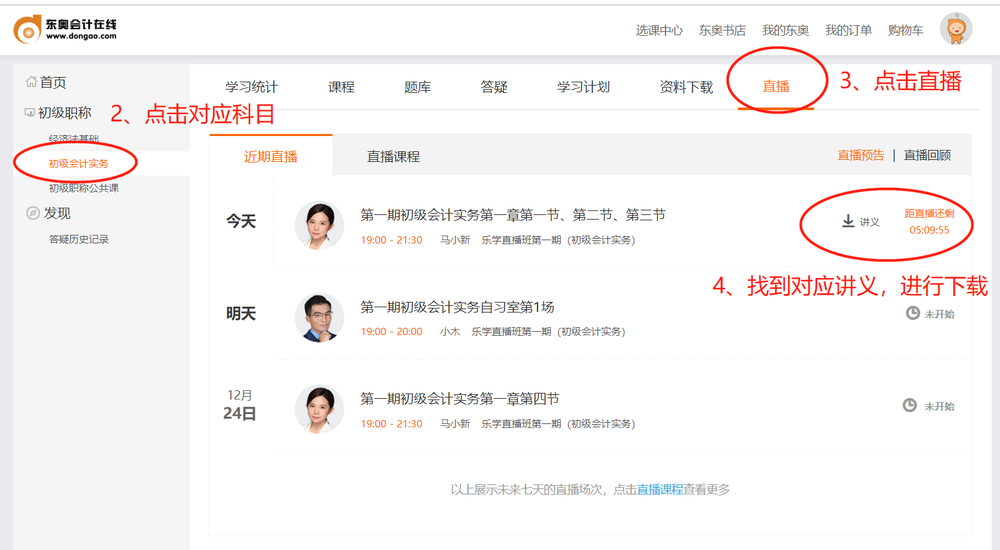This screenshot has height=550, width=1000.
Task: Open 初级职称公共课 in the sidebar
Action: pos(84,188)
